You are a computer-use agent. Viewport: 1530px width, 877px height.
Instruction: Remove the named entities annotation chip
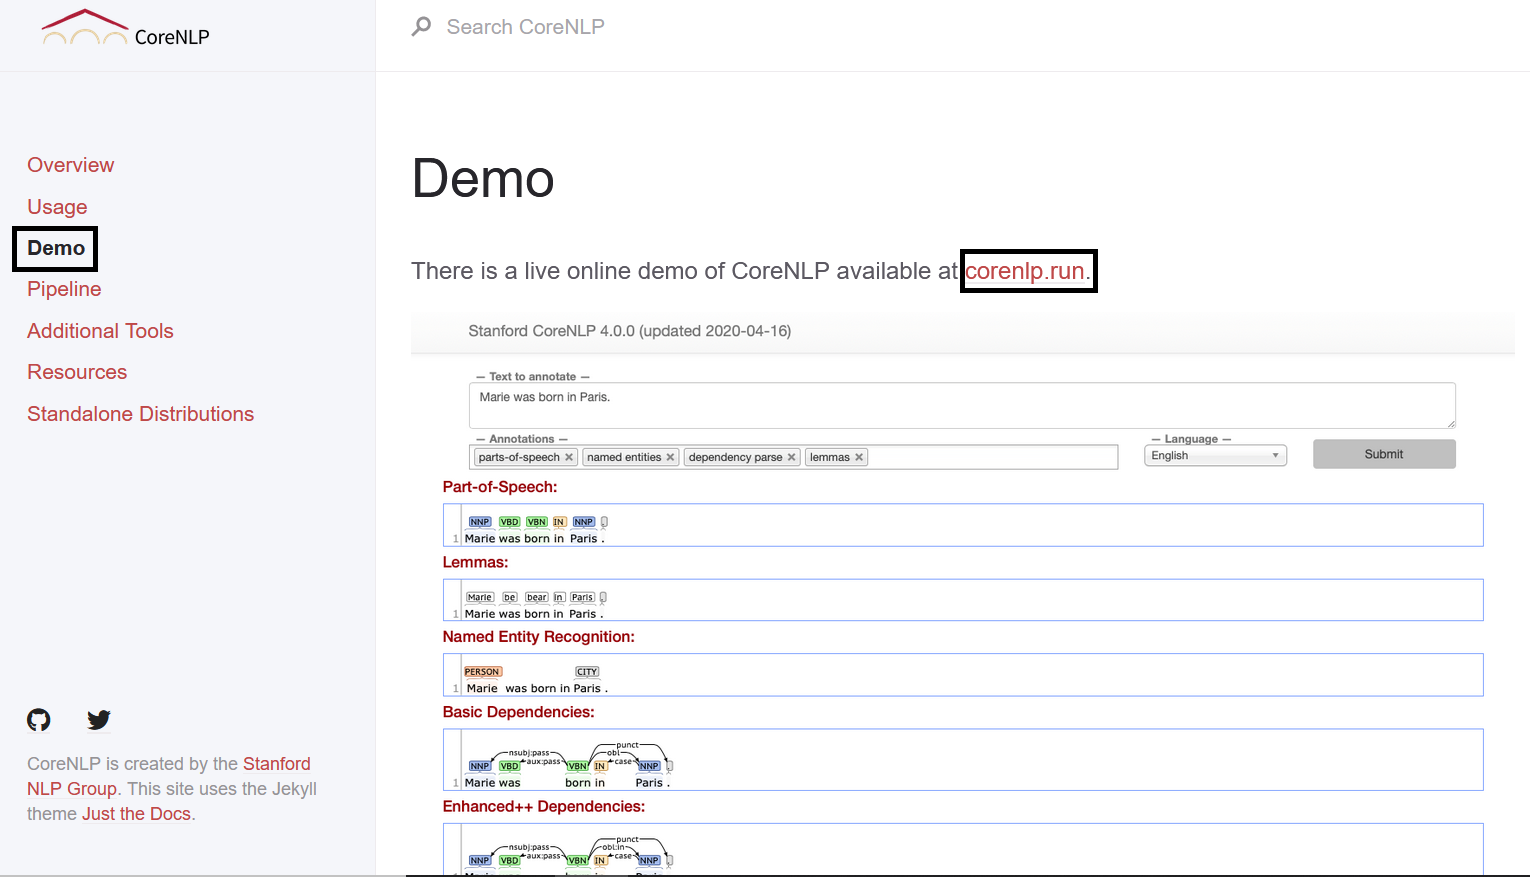tap(671, 457)
